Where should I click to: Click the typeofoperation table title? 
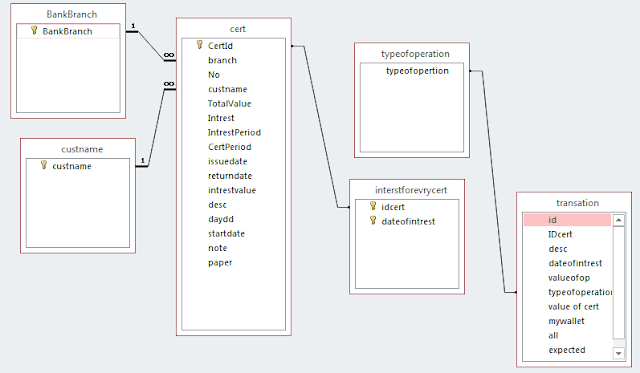coord(415,54)
